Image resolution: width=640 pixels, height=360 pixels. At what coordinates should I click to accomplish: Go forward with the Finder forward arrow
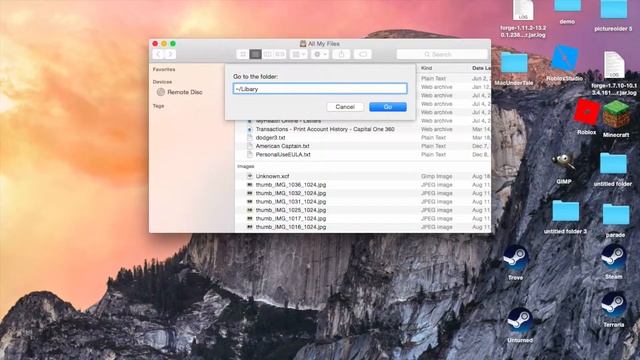(171, 54)
